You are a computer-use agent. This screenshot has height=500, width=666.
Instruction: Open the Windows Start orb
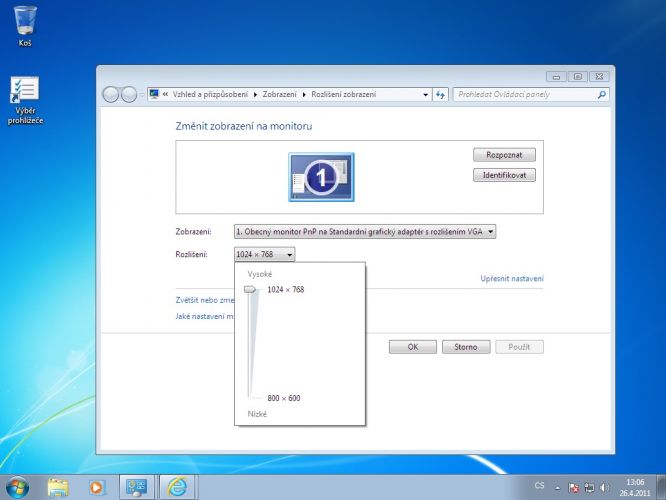(17, 487)
